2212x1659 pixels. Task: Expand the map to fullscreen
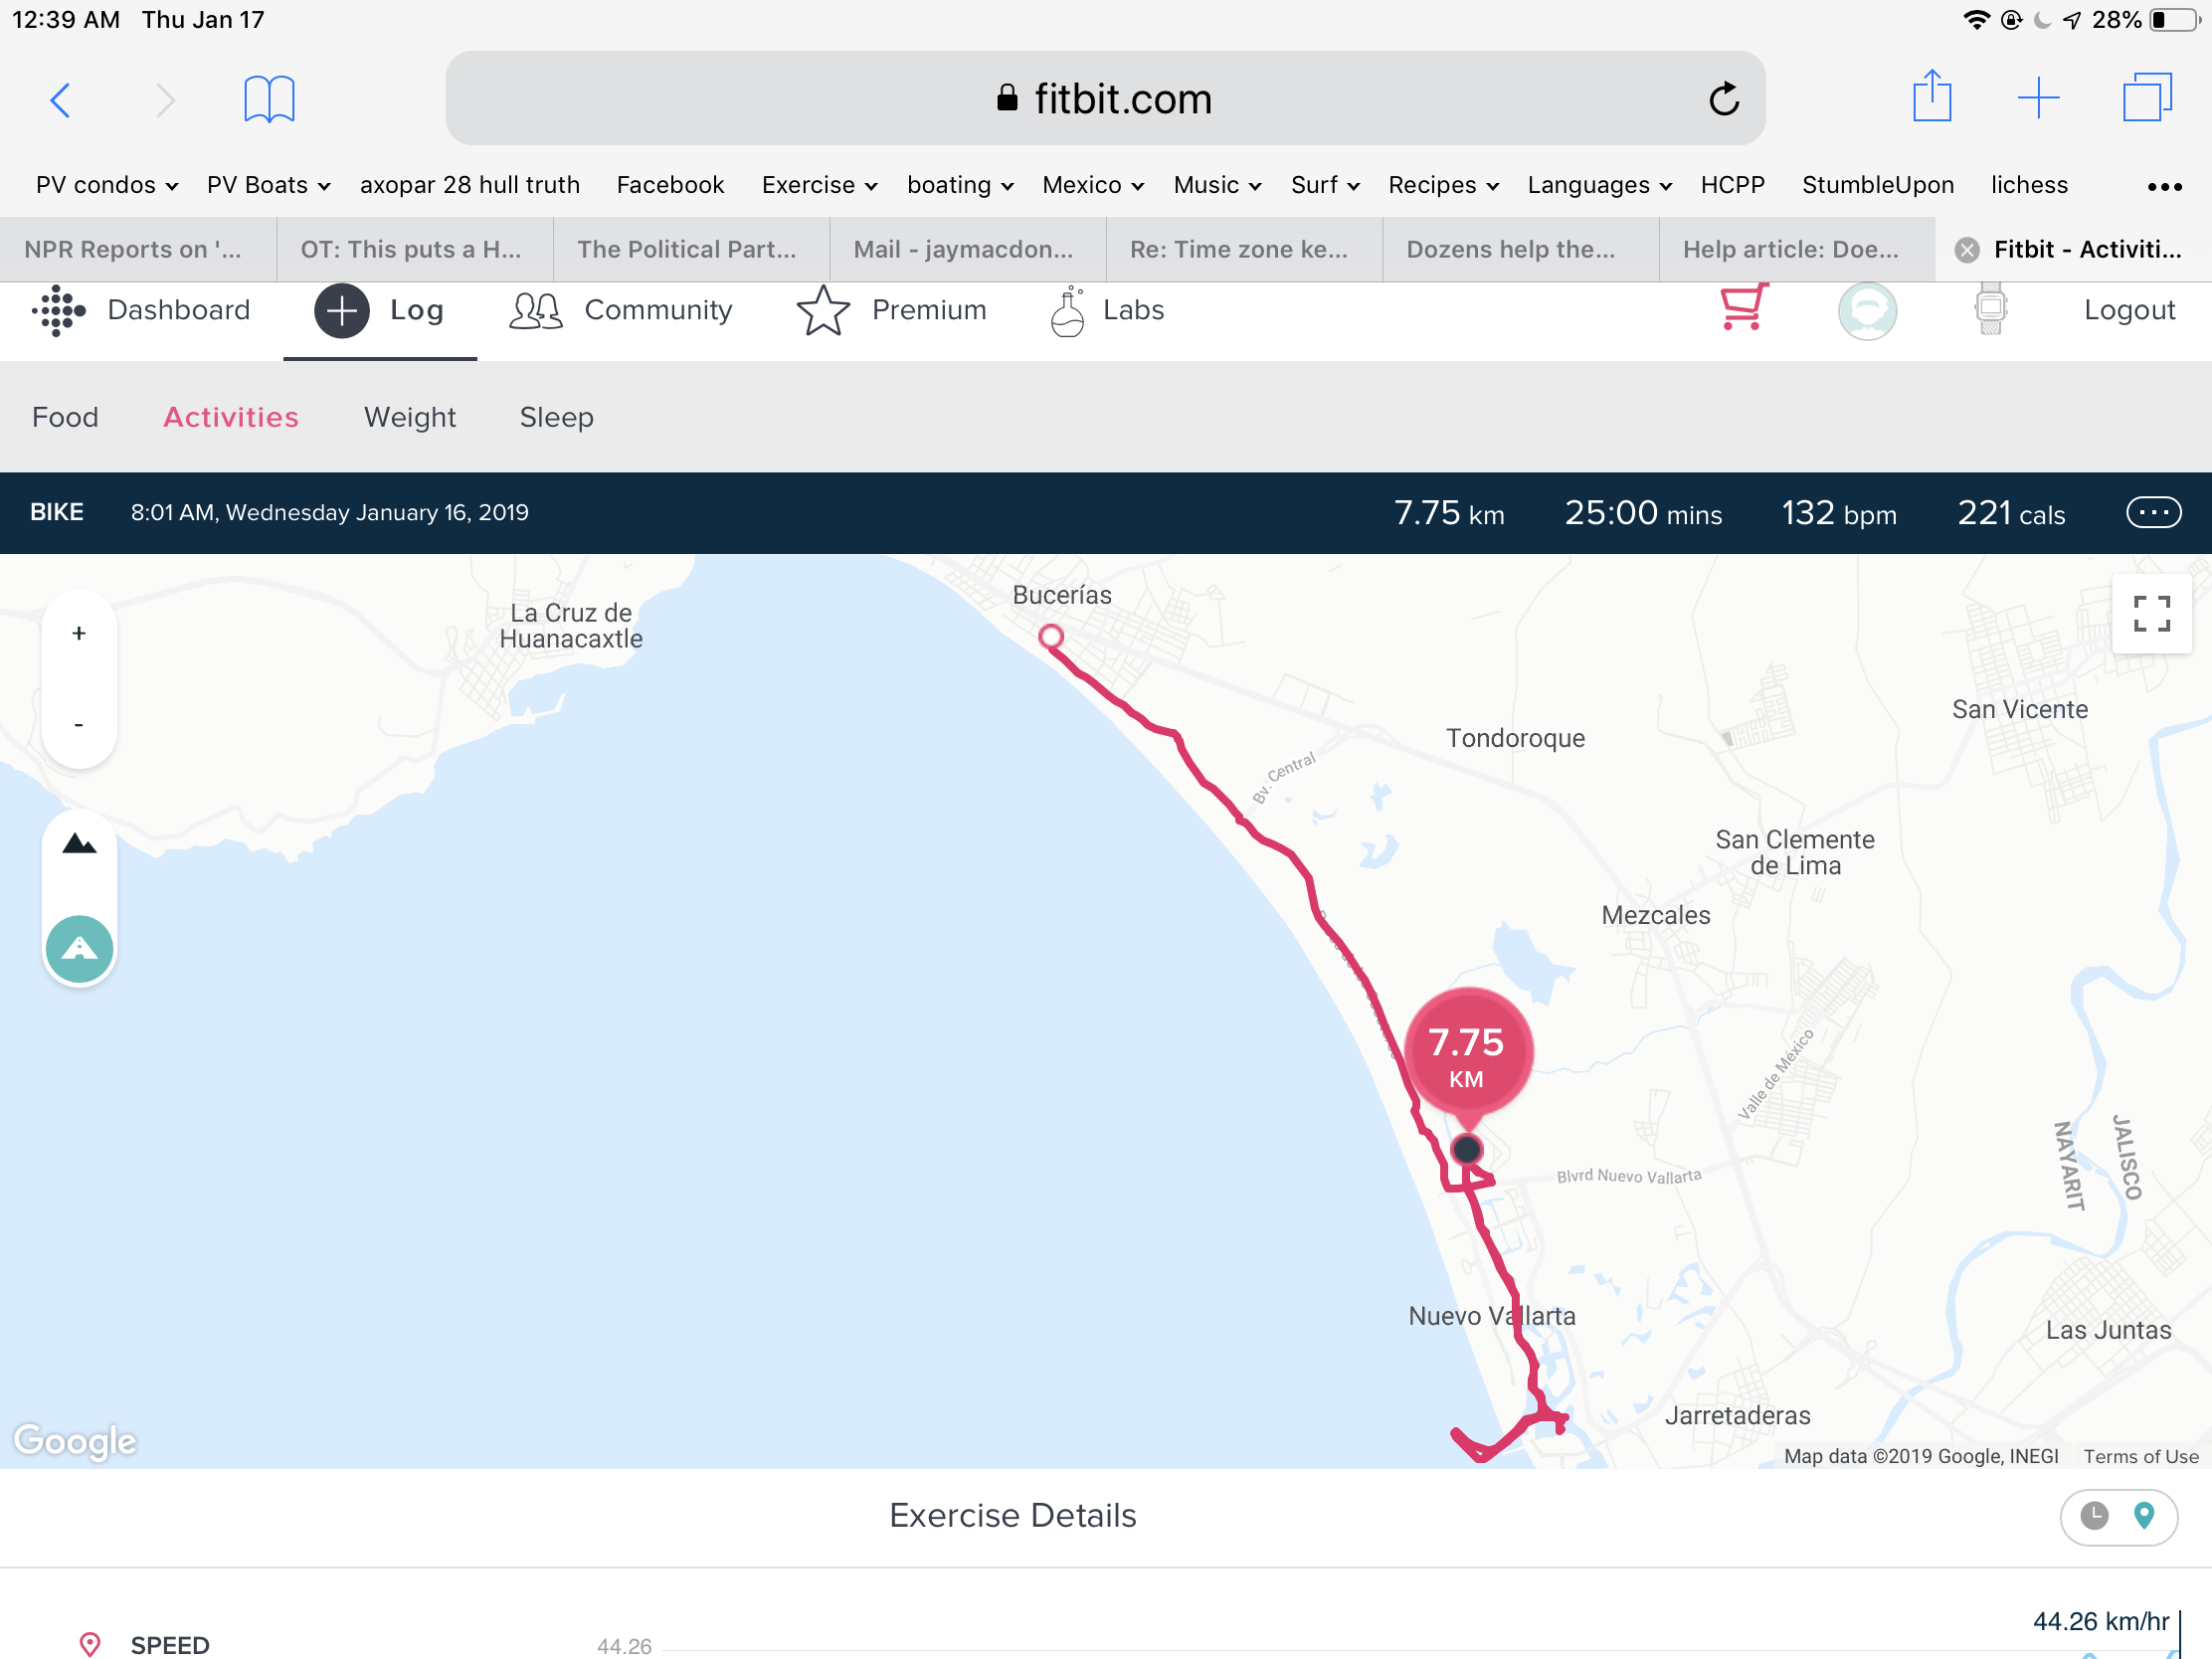coord(2151,614)
